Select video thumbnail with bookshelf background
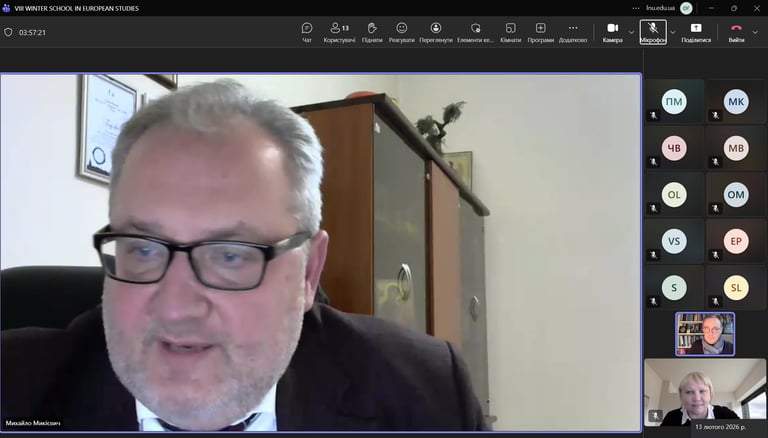 [x=705, y=334]
